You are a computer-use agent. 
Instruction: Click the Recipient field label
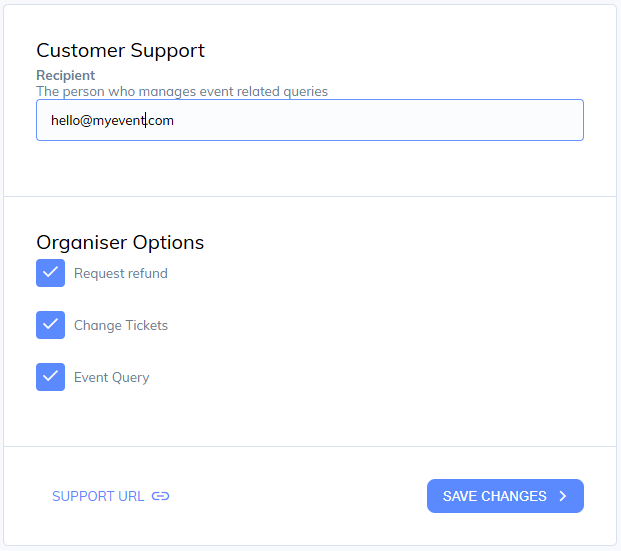66,75
